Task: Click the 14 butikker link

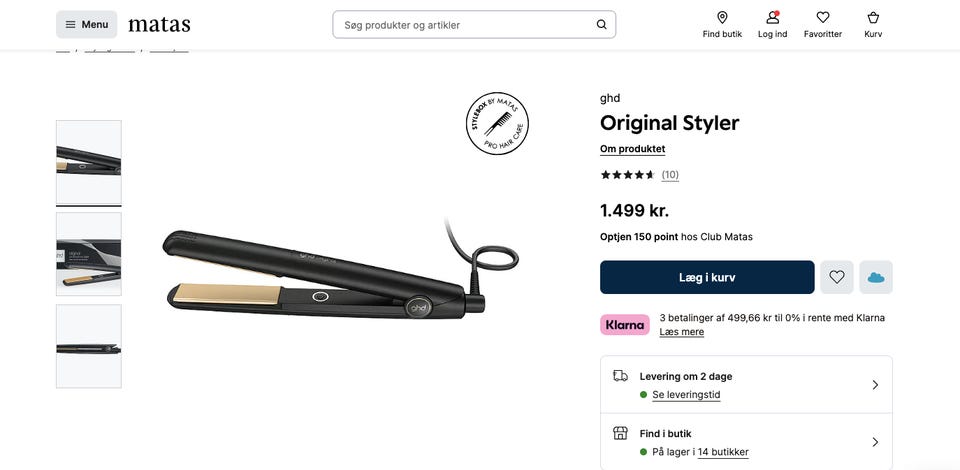Action: (723, 452)
